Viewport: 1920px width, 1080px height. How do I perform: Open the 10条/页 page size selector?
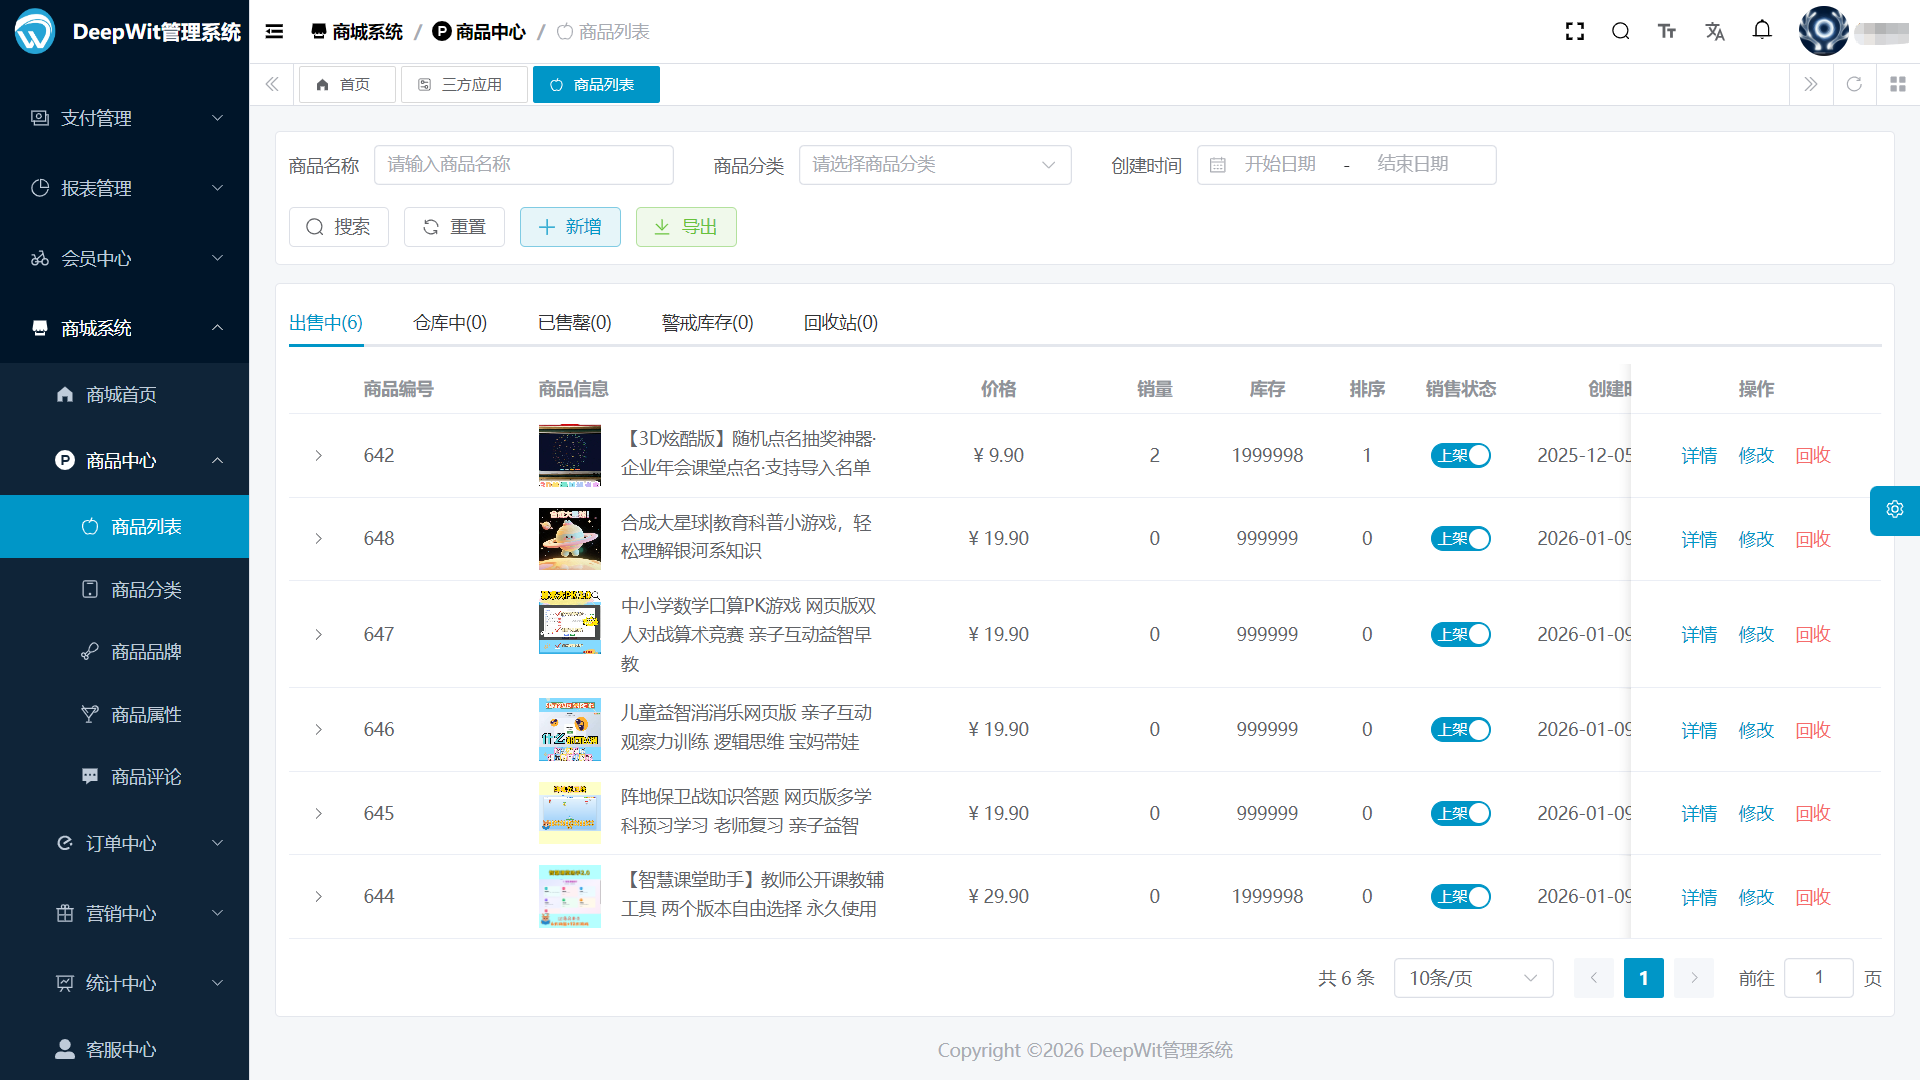click(1473, 978)
